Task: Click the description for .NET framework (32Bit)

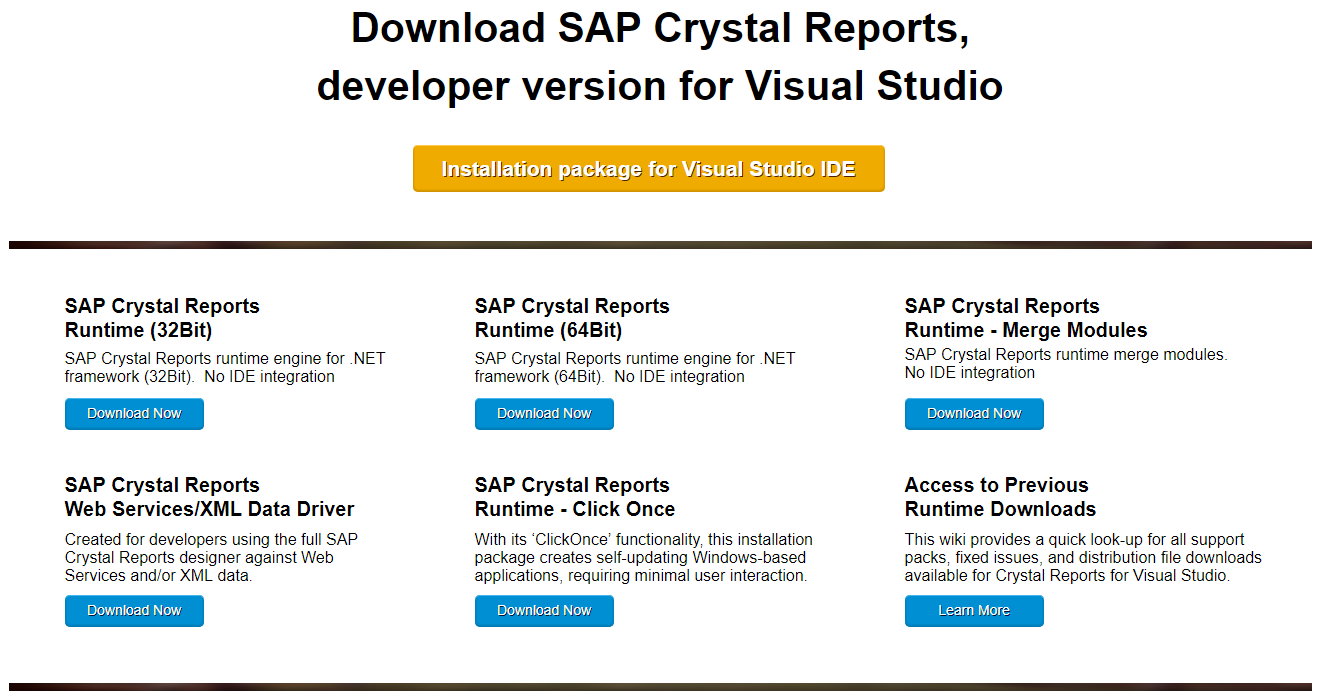Action: click(225, 367)
